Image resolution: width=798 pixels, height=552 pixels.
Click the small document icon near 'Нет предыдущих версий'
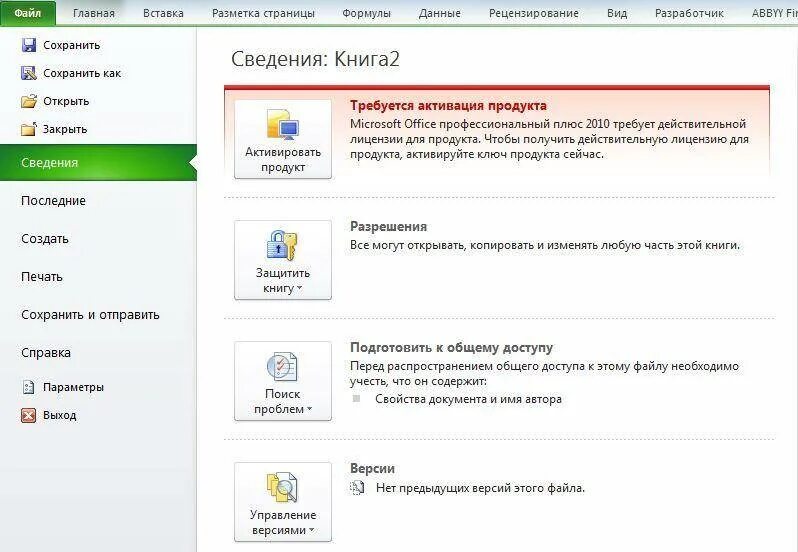pyautogui.click(x=357, y=488)
